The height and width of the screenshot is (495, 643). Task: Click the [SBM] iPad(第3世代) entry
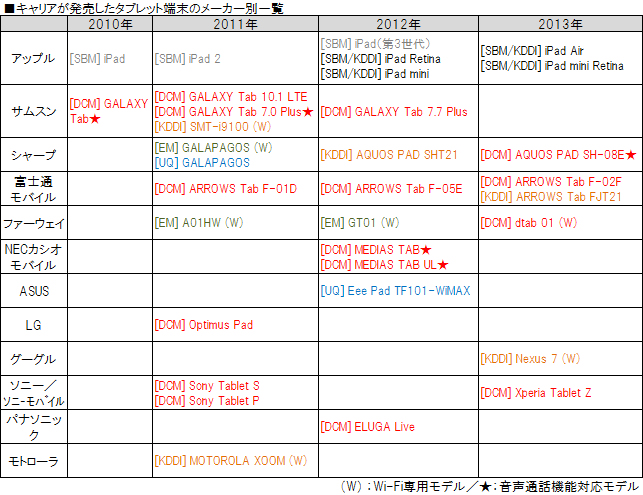click(375, 43)
